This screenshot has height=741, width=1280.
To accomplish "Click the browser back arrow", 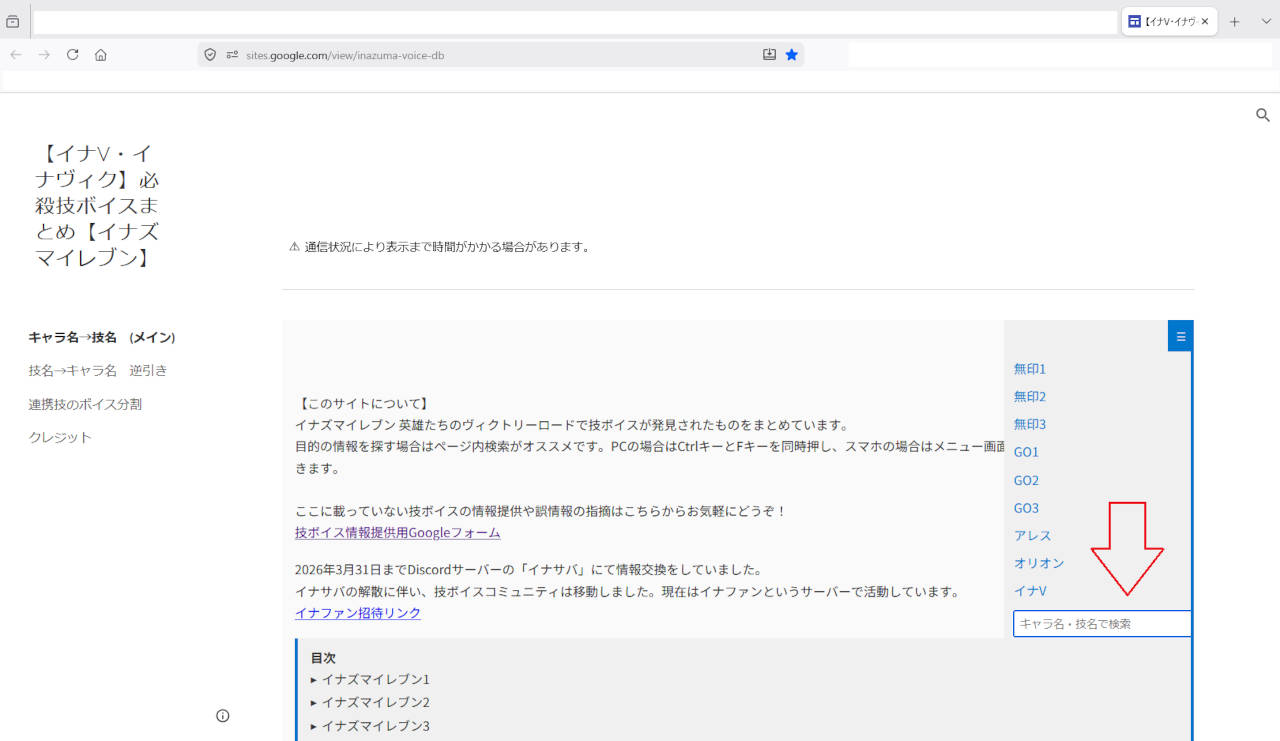I will tap(16, 55).
